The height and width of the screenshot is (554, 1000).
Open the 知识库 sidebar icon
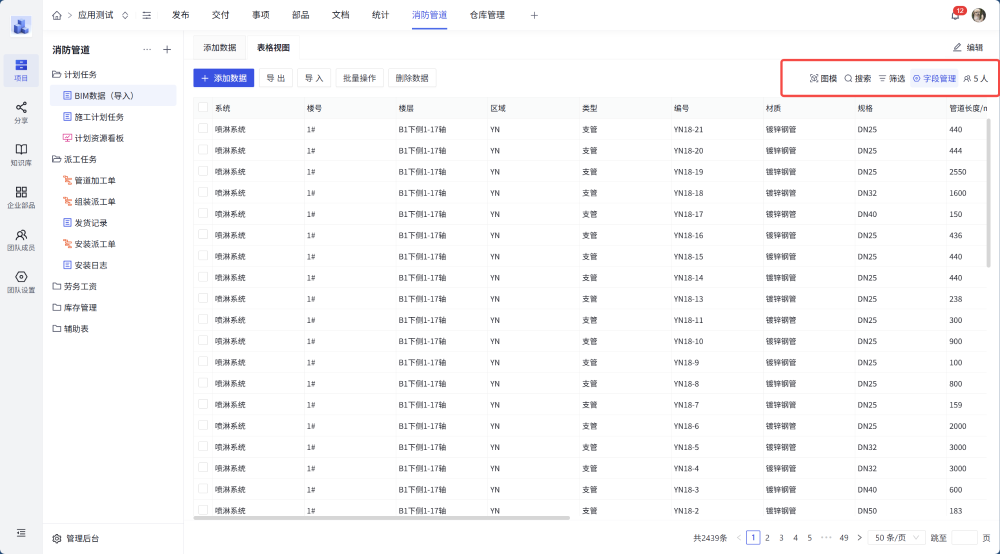point(21,154)
